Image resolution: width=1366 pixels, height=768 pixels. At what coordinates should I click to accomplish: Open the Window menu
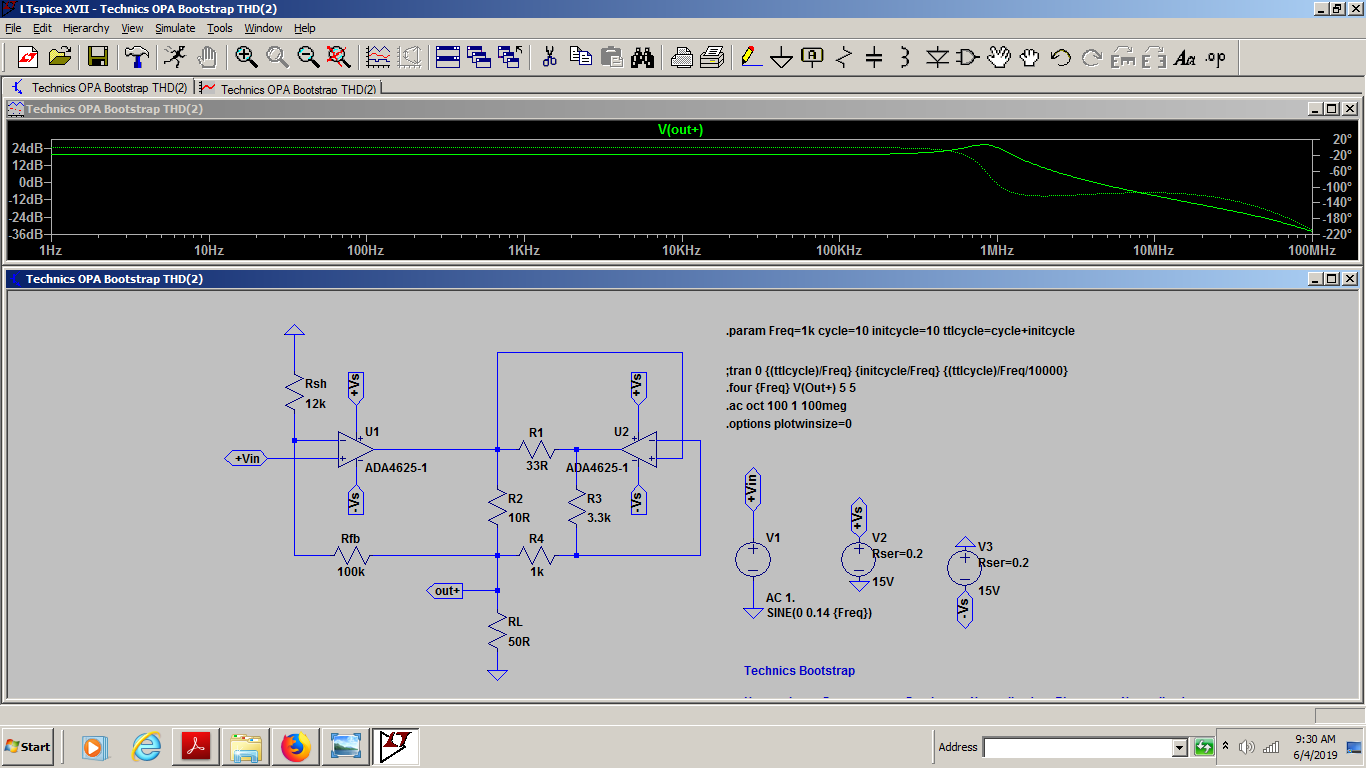[263, 28]
